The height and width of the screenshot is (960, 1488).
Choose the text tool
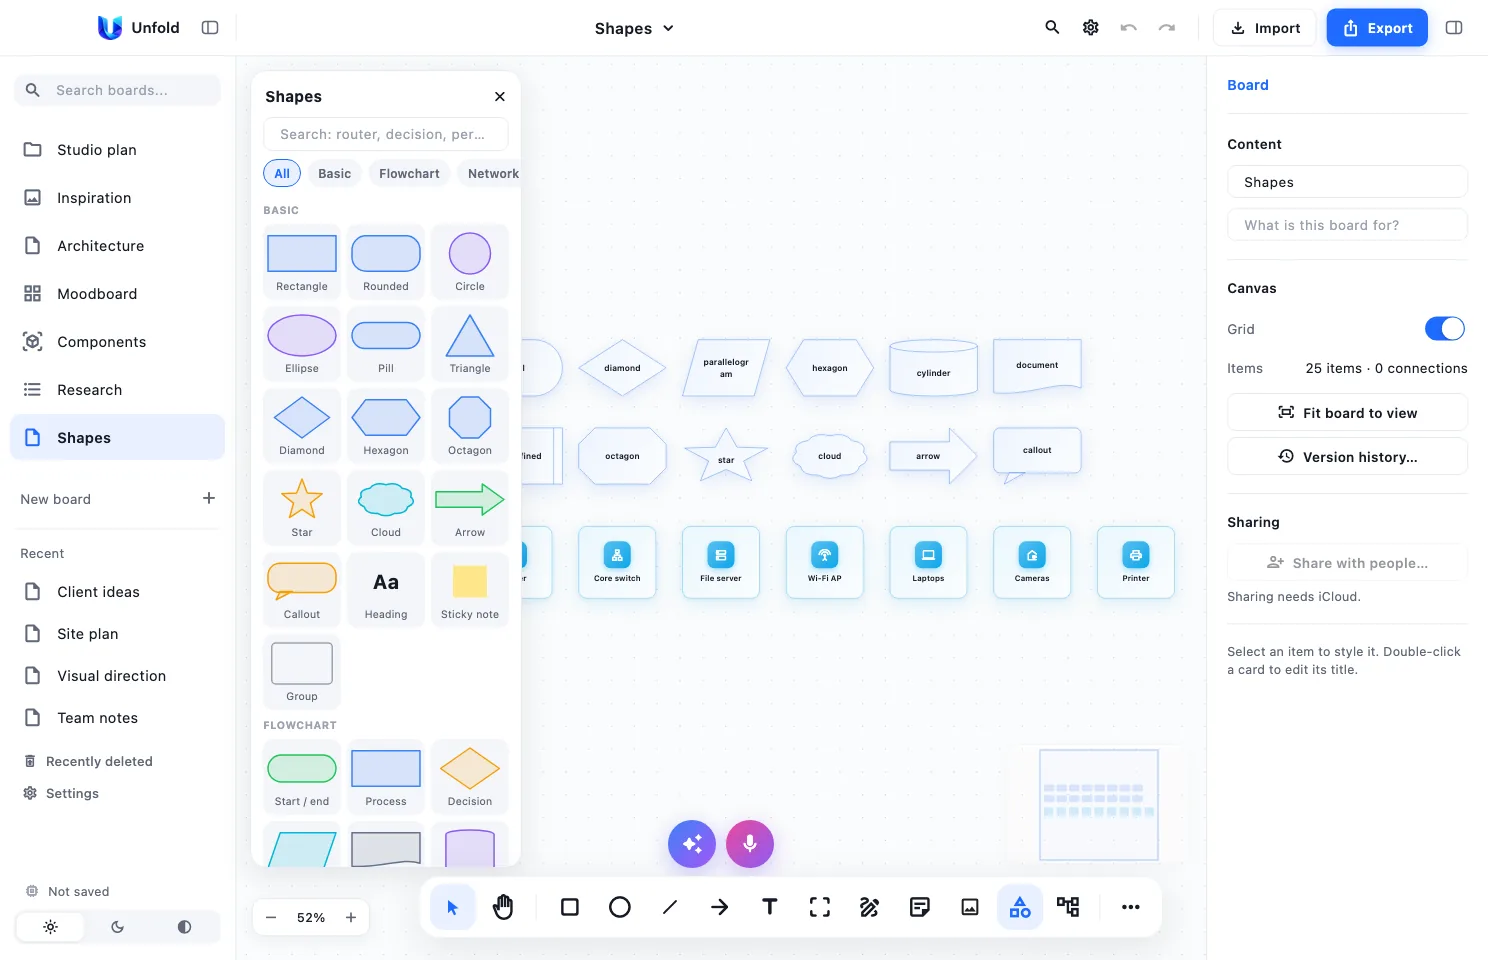770,907
